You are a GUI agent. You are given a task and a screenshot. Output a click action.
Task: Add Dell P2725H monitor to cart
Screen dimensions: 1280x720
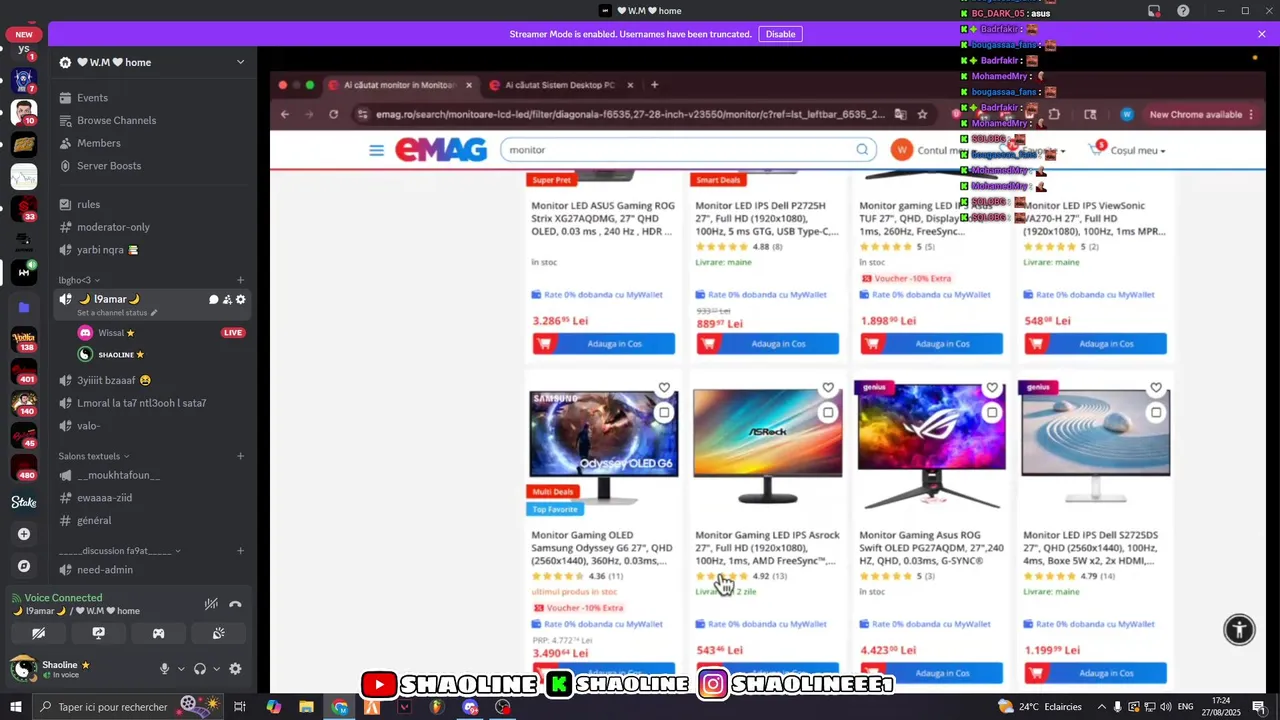(x=768, y=344)
